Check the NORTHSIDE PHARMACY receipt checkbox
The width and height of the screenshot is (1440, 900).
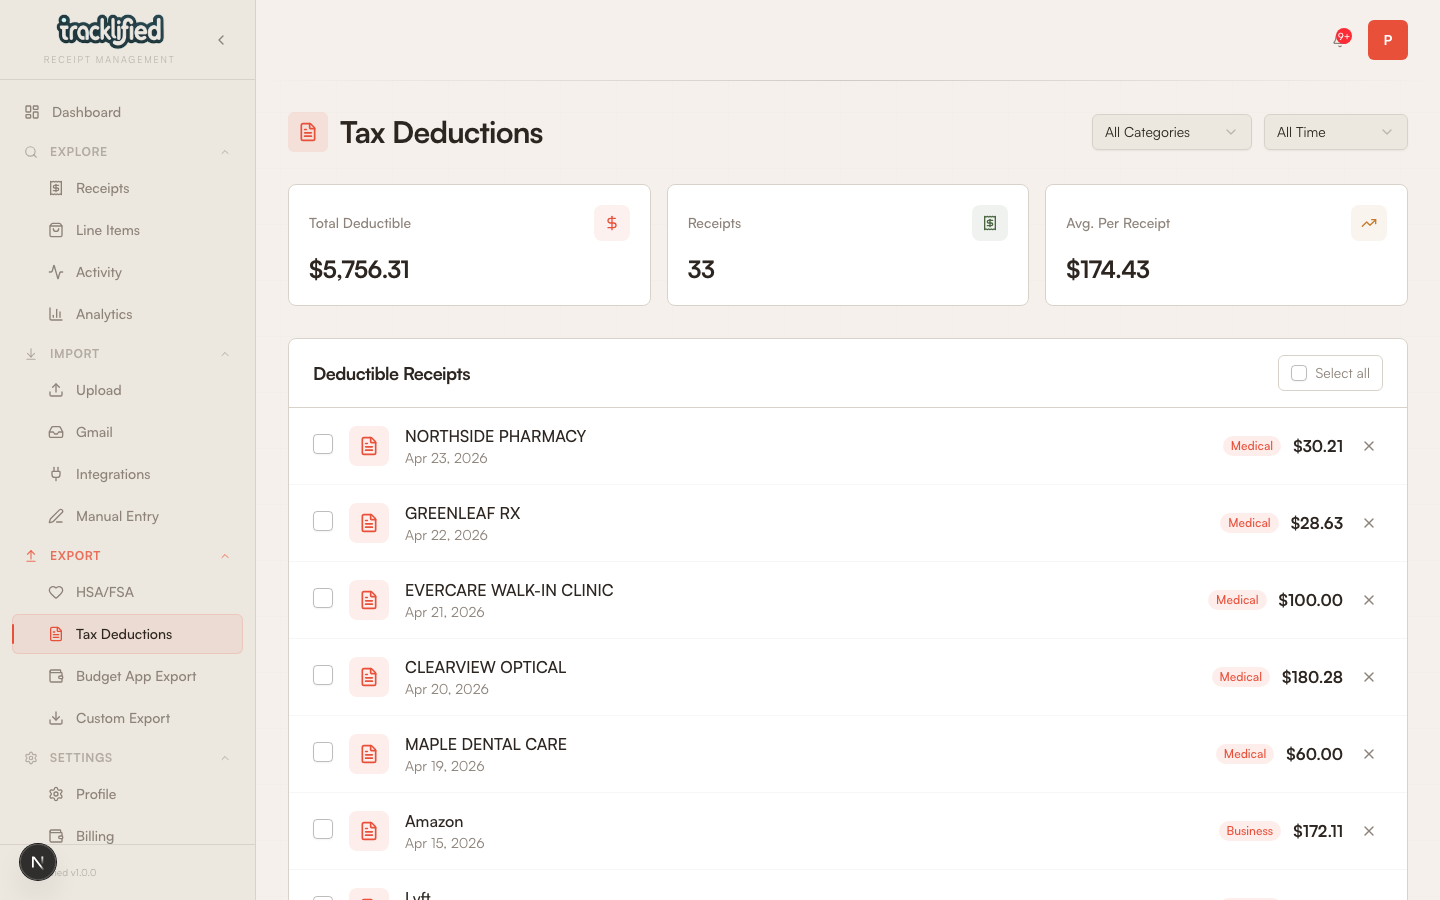[323, 444]
